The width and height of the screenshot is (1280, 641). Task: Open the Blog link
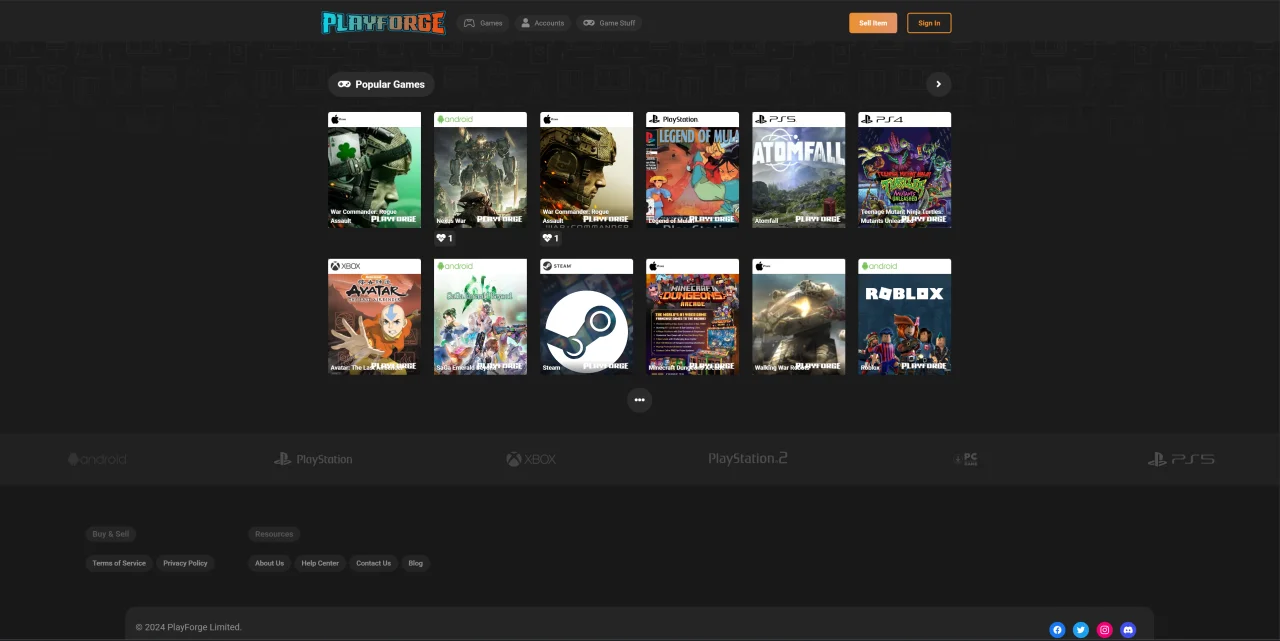415,563
